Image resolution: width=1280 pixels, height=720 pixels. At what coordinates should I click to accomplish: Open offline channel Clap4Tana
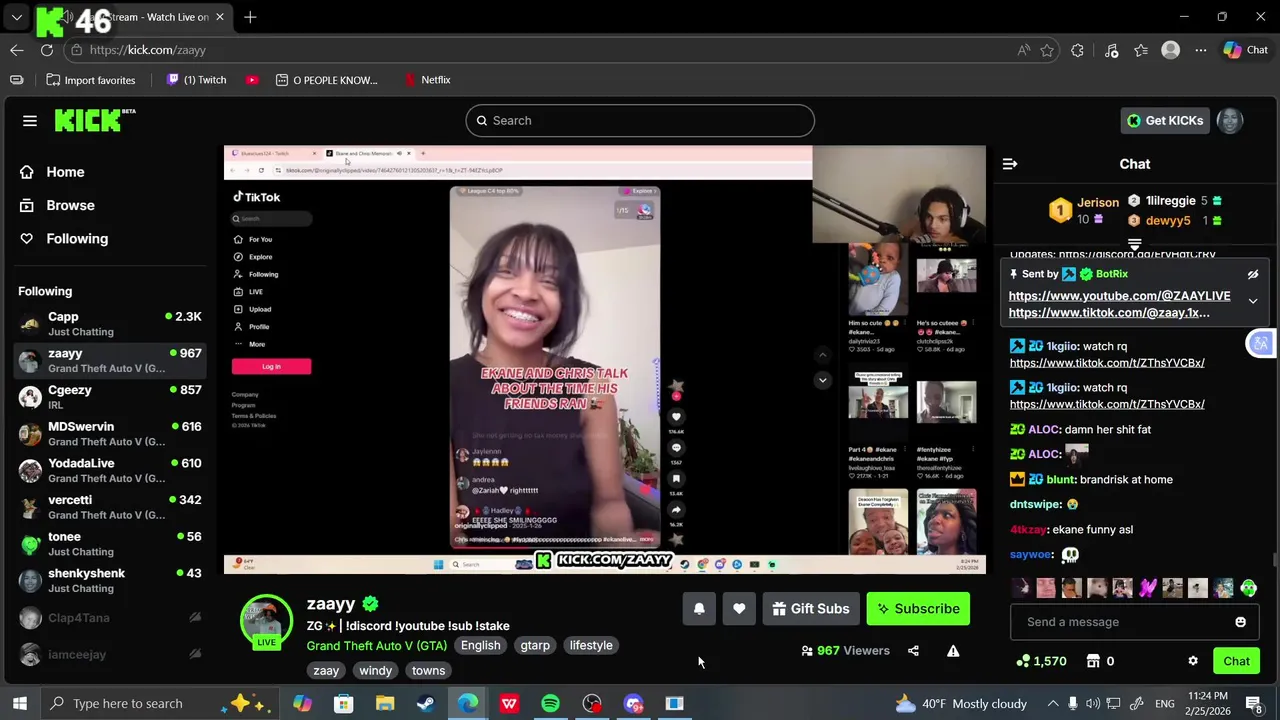tap(110, 618)
